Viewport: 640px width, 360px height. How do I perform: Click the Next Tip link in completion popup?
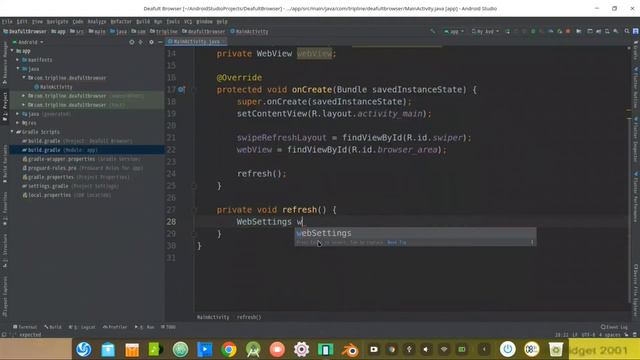396,242
